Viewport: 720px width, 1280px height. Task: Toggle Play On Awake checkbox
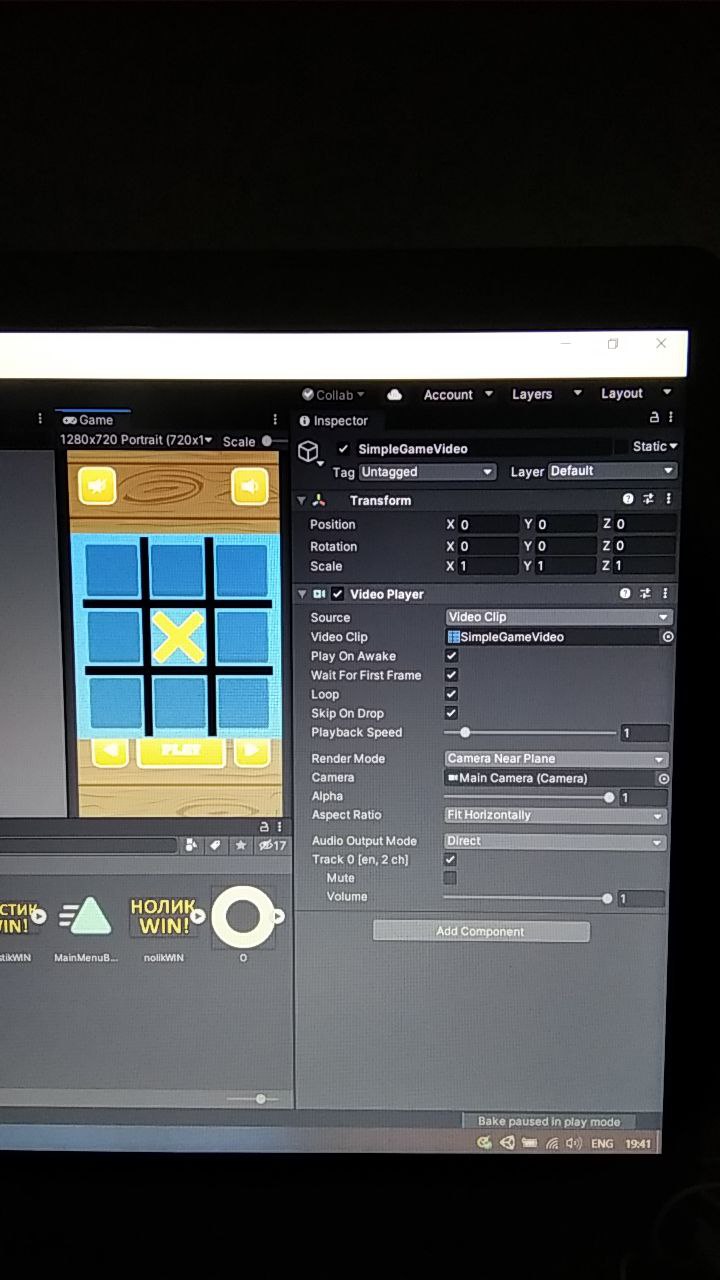pos(451,656)
